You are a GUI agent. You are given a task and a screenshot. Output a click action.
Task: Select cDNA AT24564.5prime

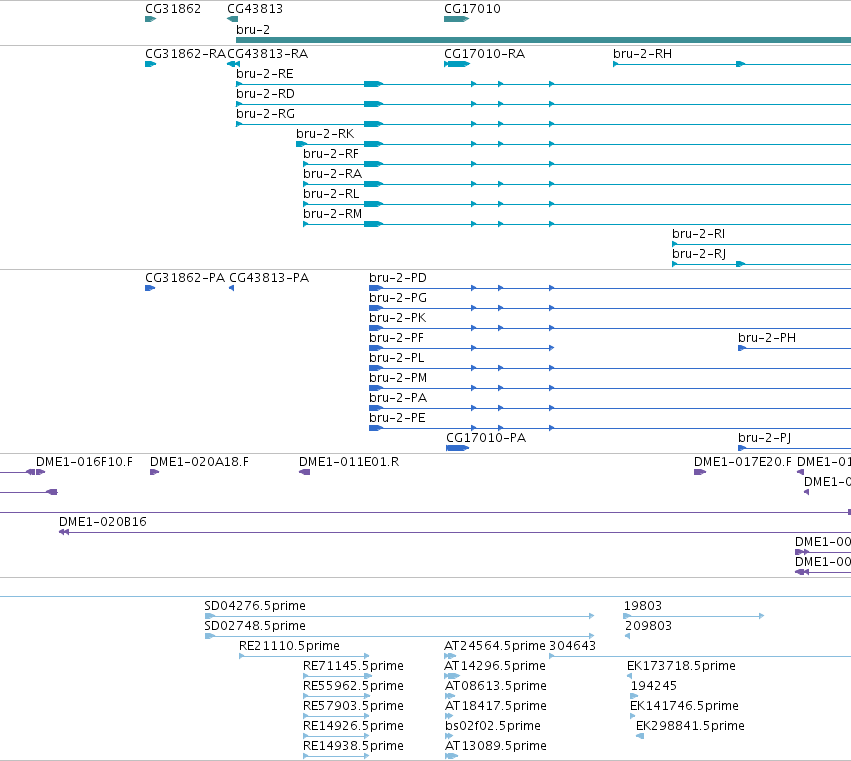point(495,646)
